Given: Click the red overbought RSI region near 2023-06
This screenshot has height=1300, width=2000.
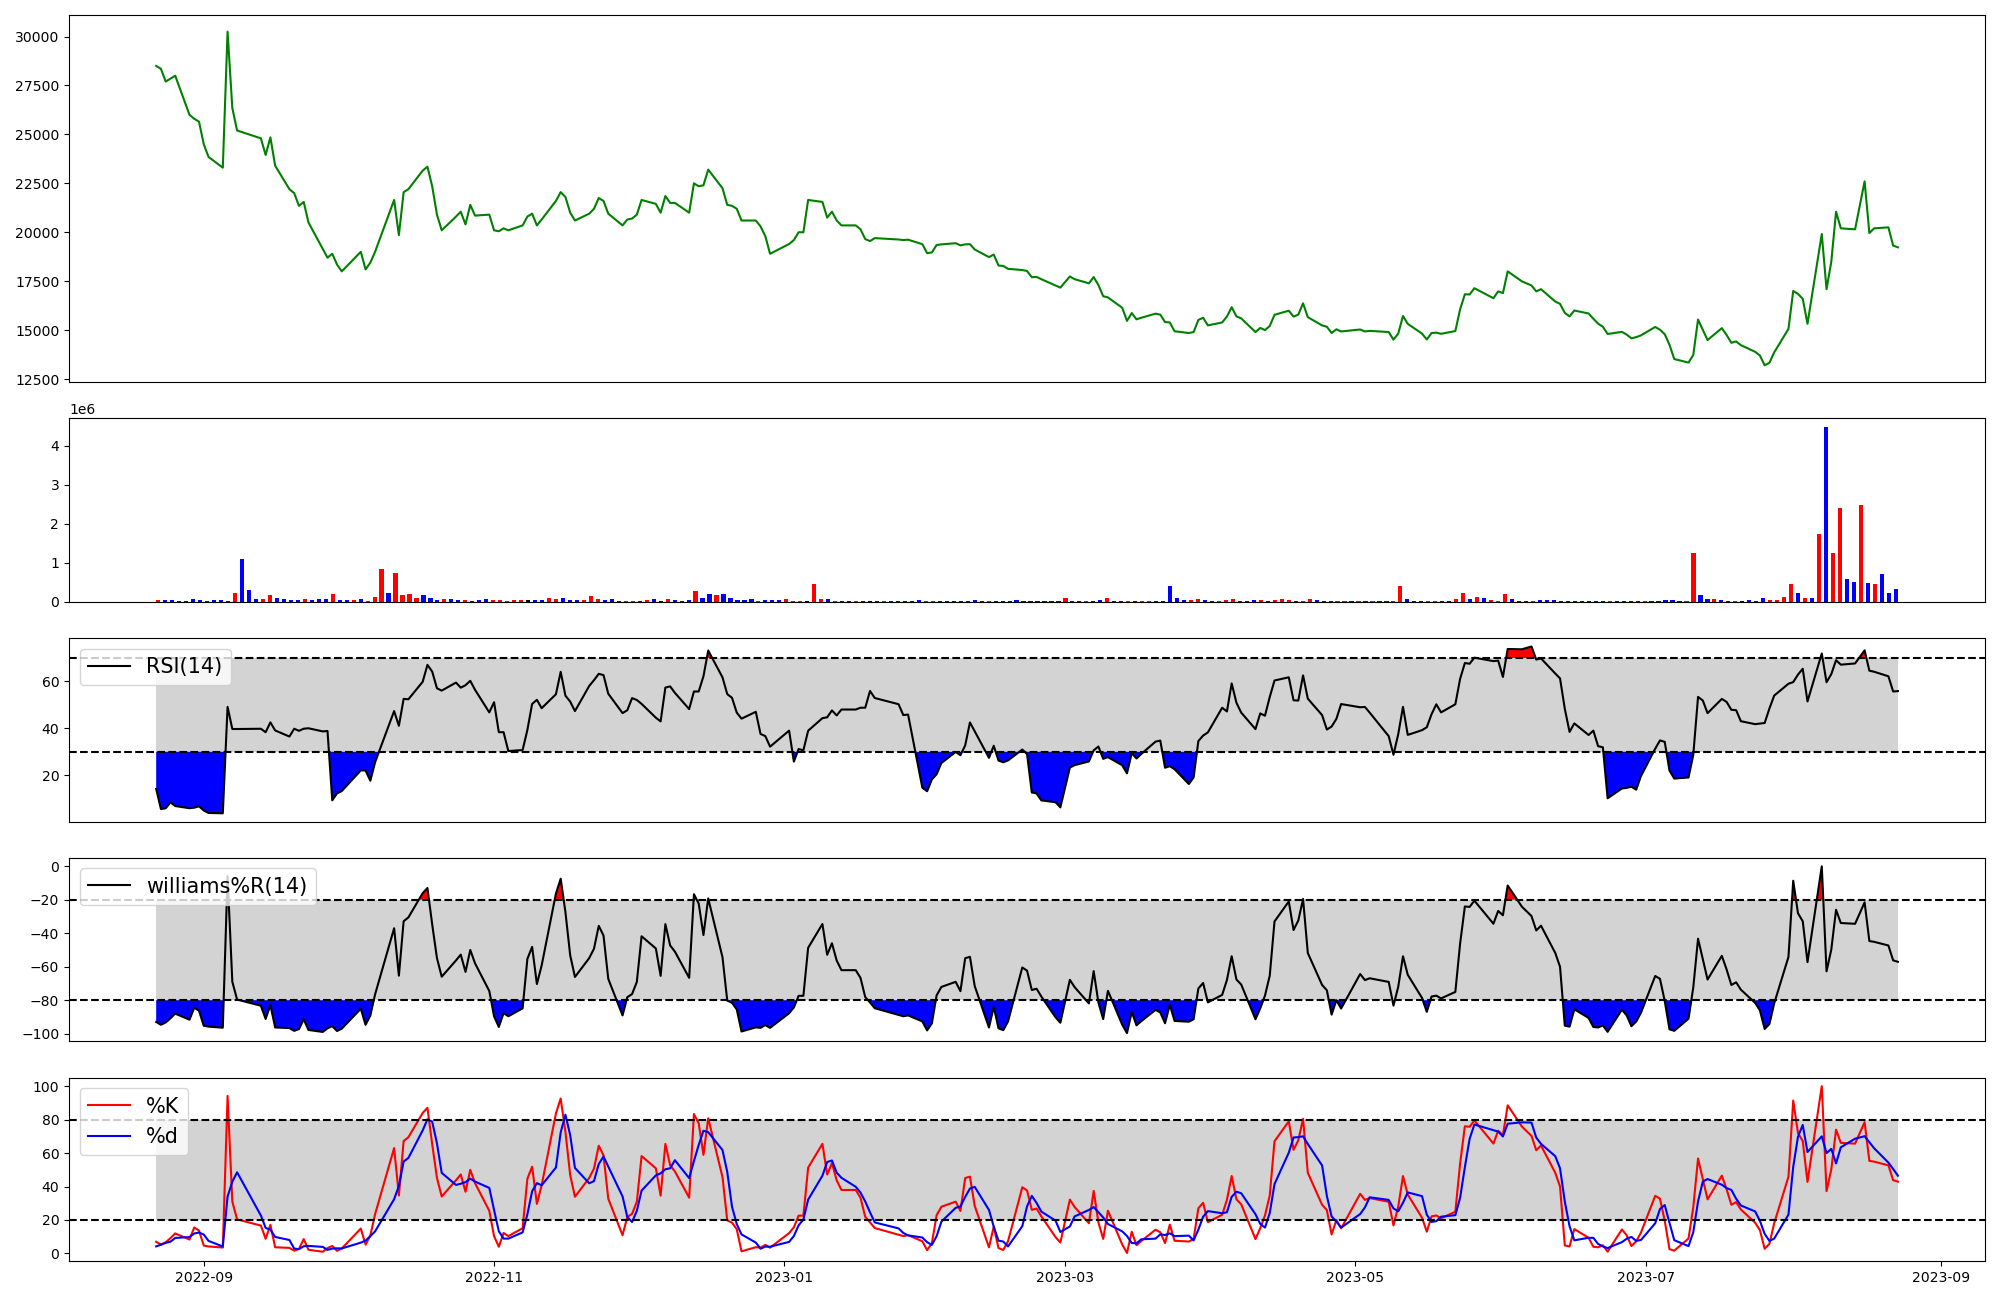Looking at the screenshot, I should [1520, 652].
